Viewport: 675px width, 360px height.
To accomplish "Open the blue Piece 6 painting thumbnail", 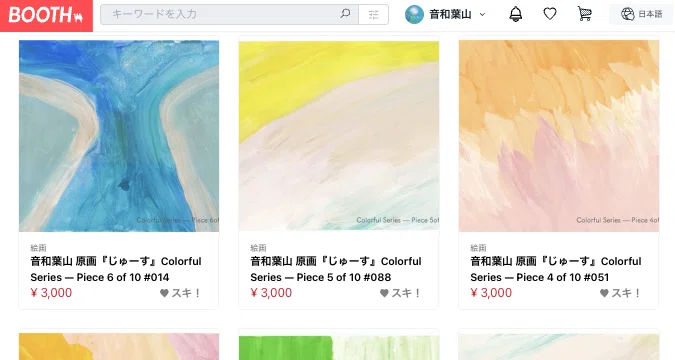I will click(x=119, y=136).
